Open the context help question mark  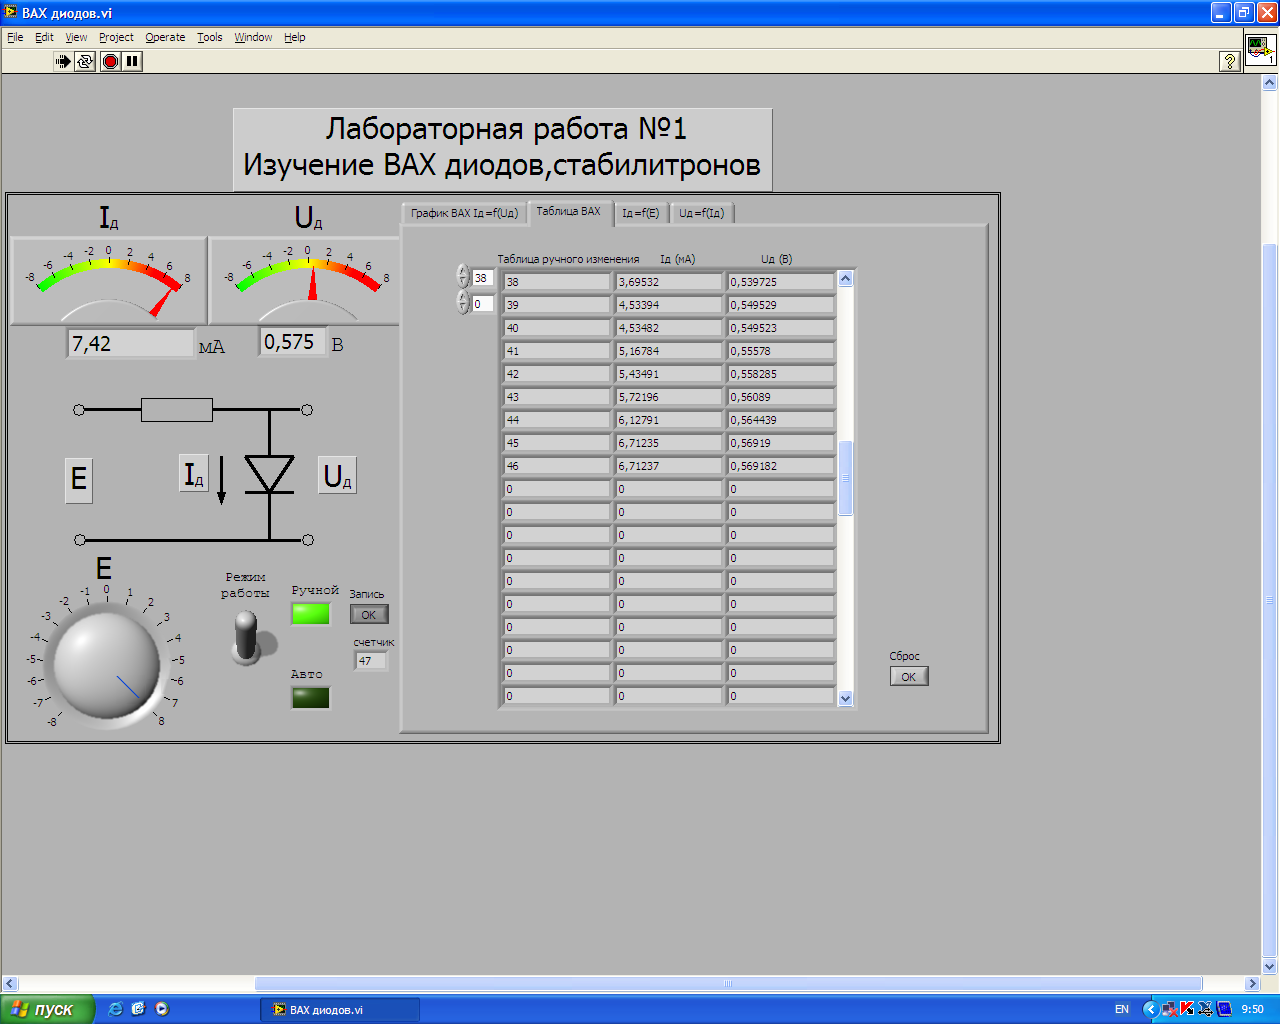pyautogui.click(x=1230, y=61)
